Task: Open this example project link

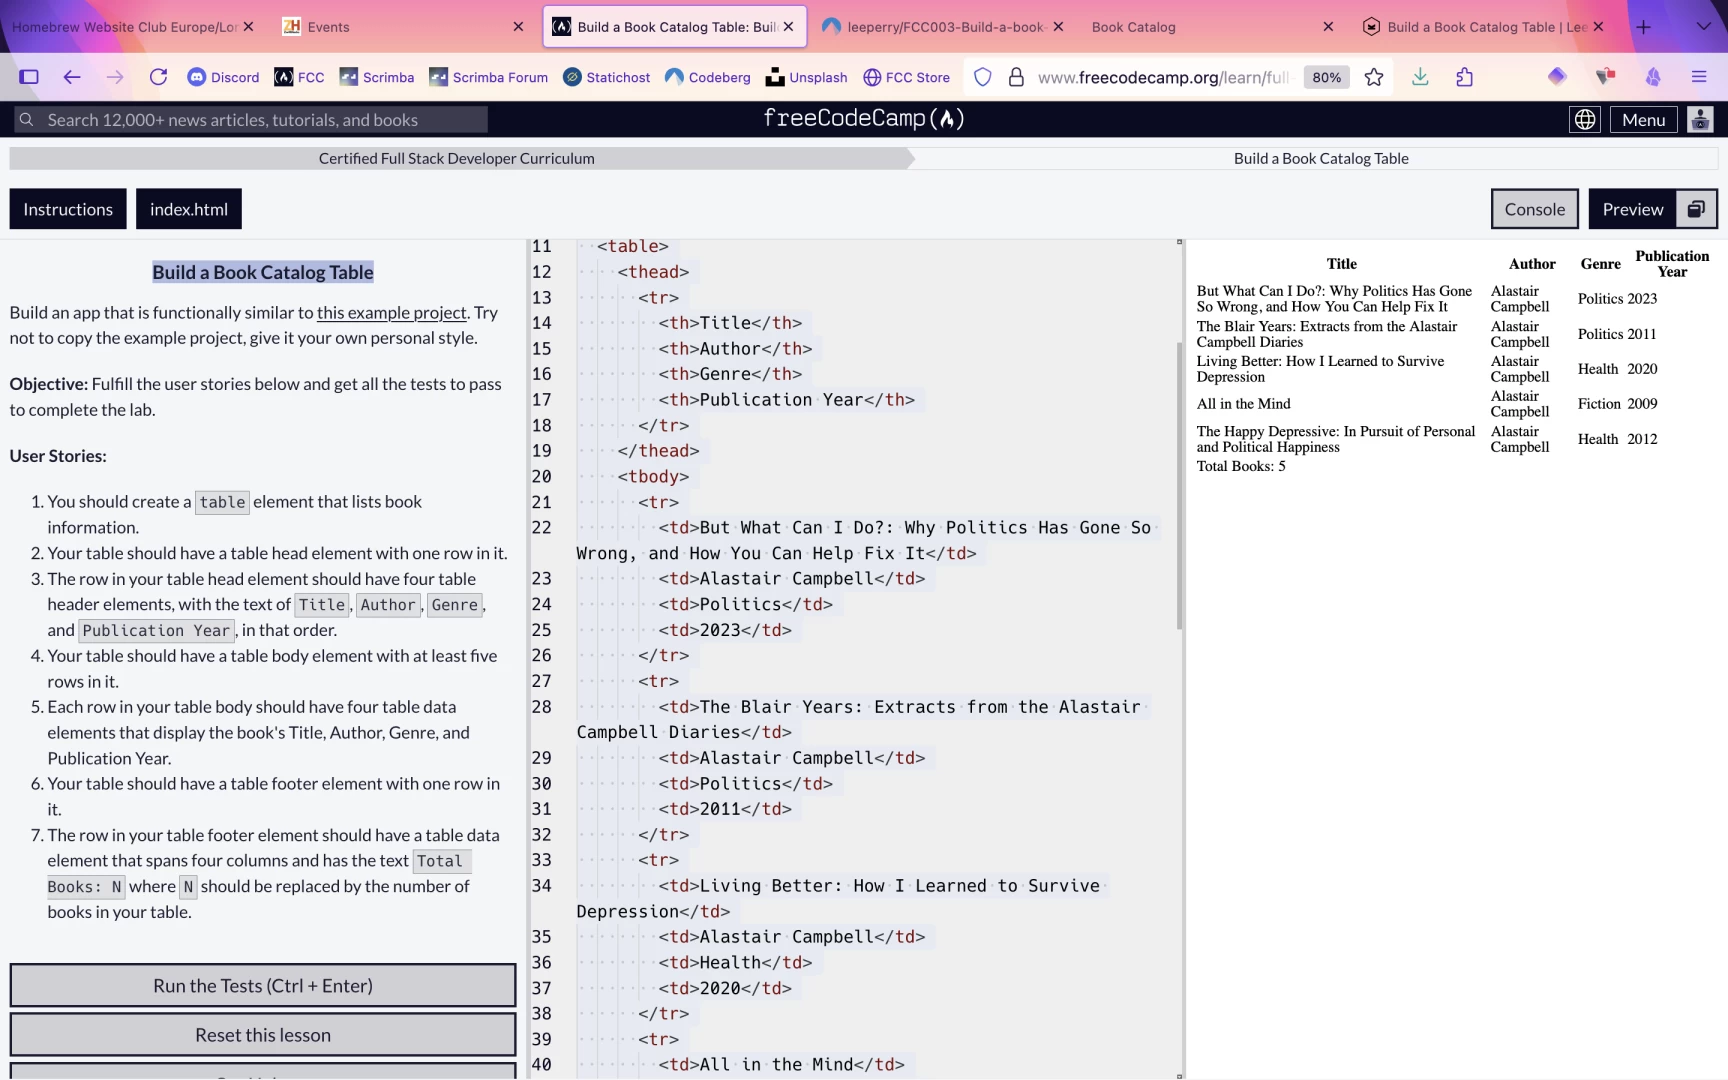Action: click(x=390, y=312)
